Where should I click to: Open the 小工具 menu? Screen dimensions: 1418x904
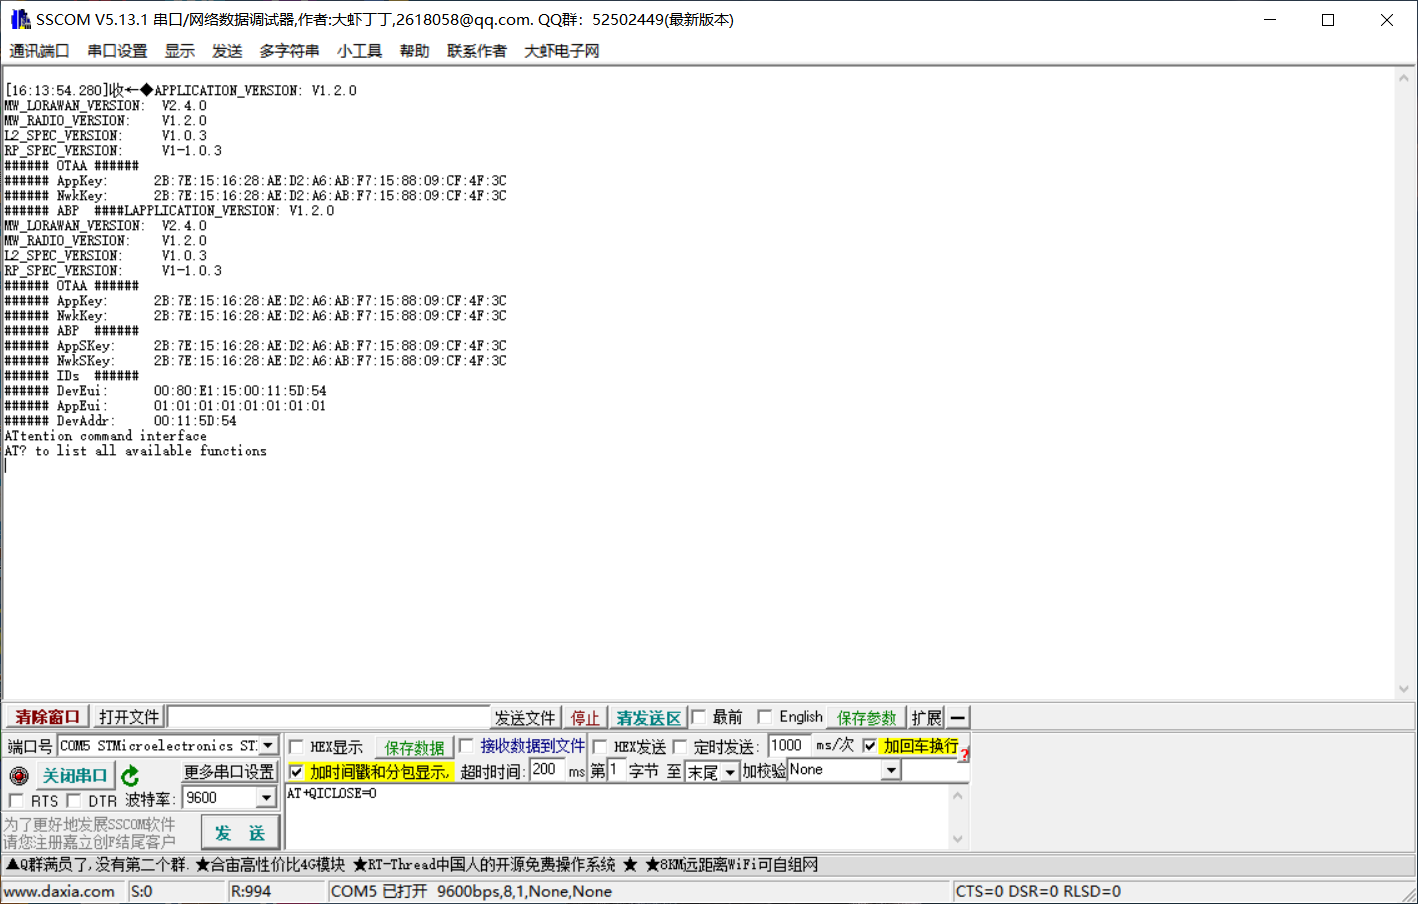[x=359, y=51]
